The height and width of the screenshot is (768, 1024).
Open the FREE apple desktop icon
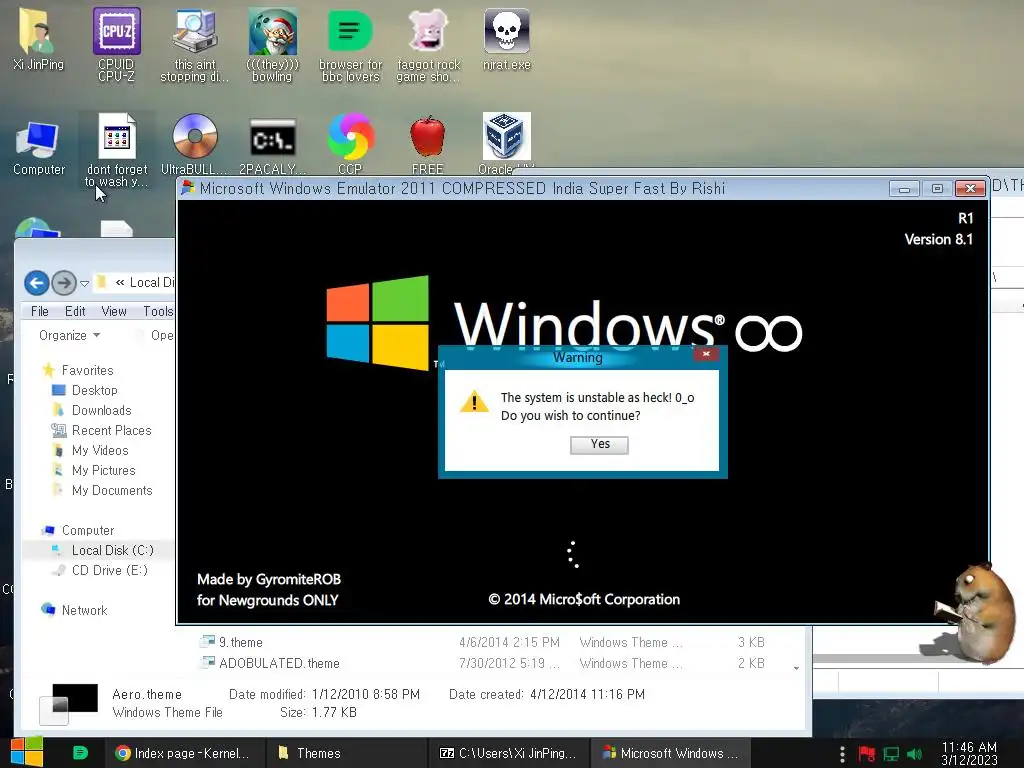pyautogui.click(x=428, y=145)
